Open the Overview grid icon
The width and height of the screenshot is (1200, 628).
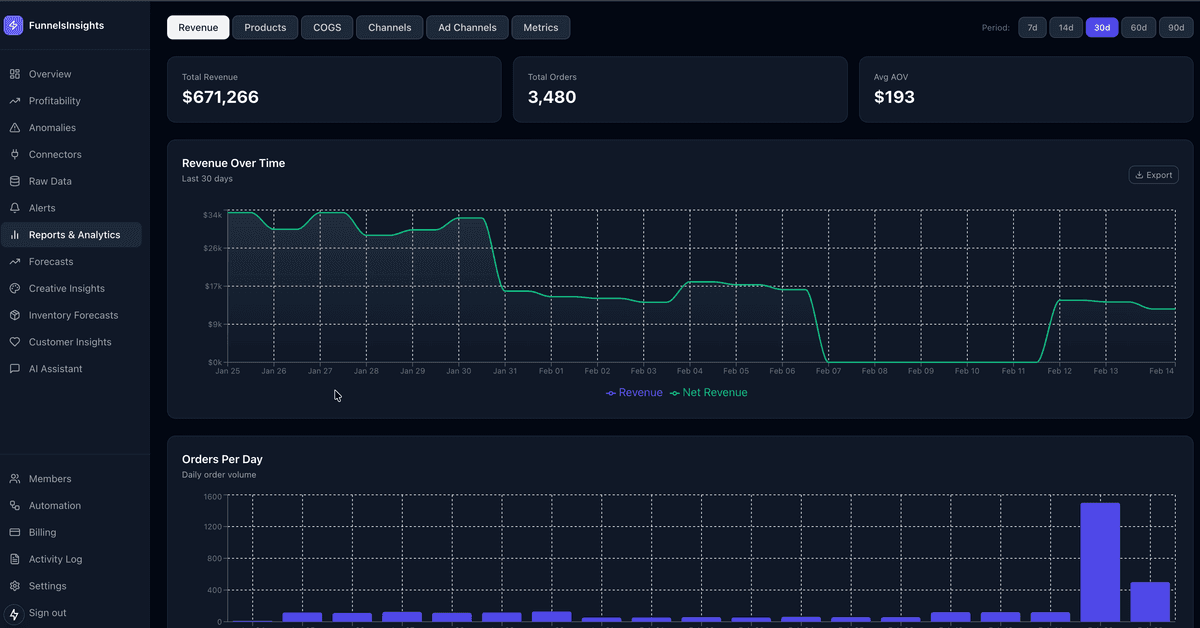[x=15, y=74]
